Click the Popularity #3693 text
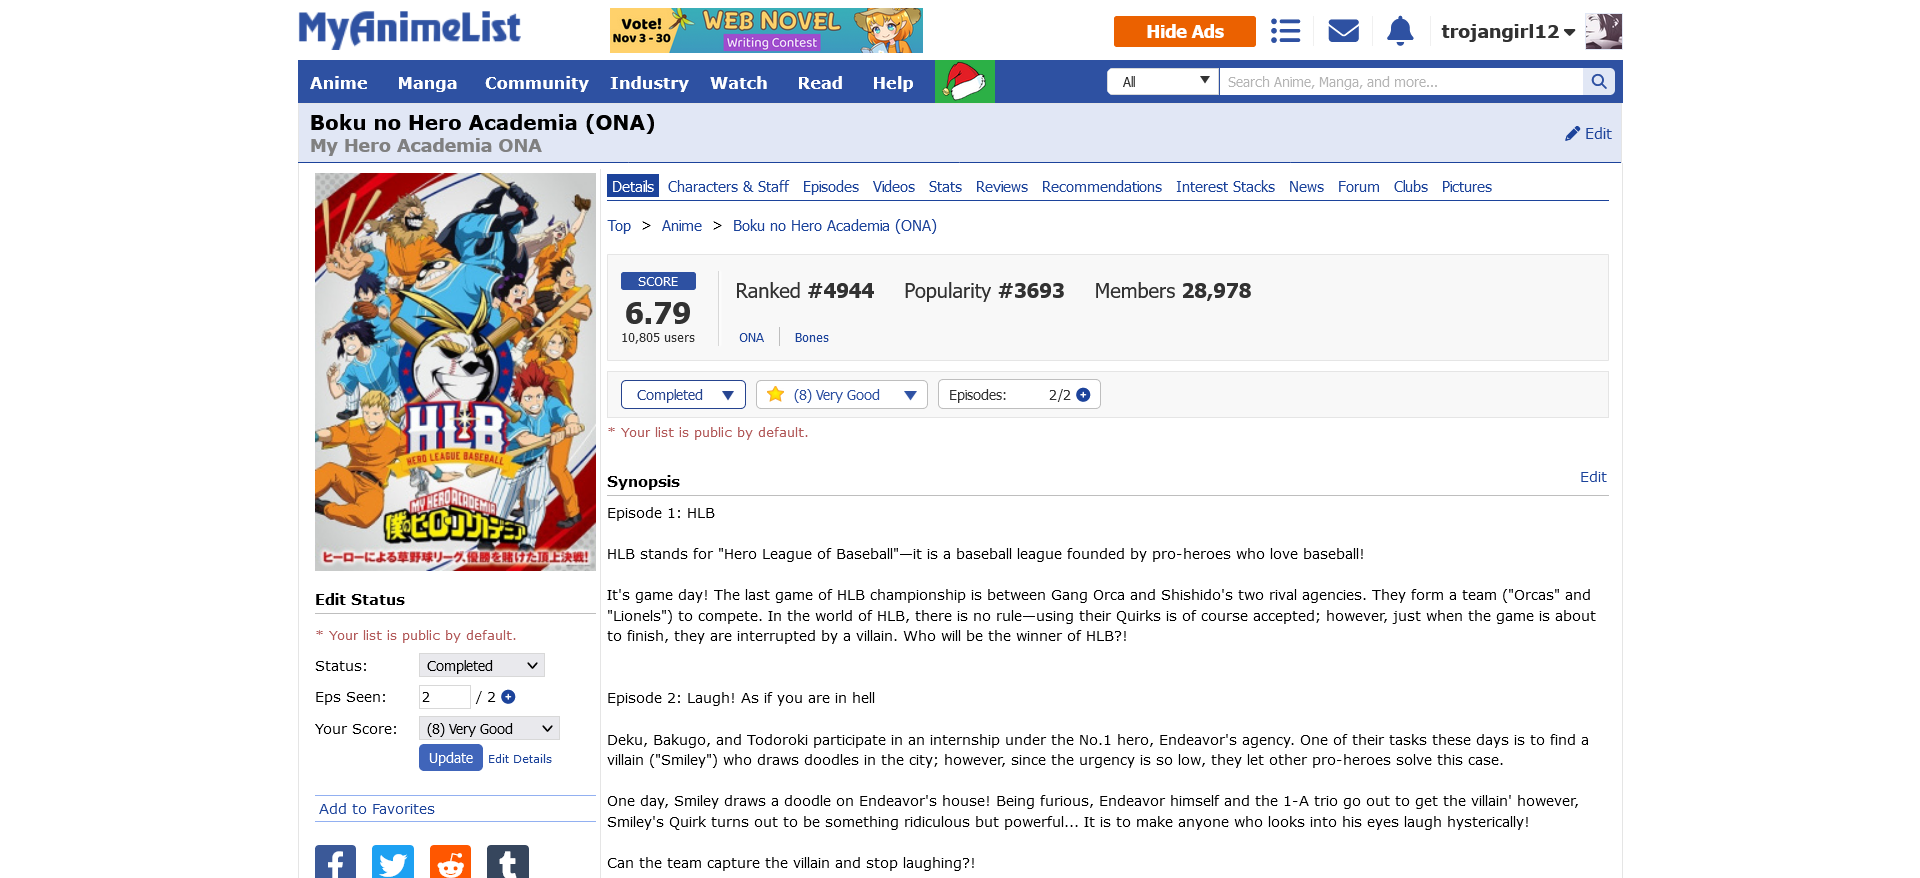 (984, 291)
